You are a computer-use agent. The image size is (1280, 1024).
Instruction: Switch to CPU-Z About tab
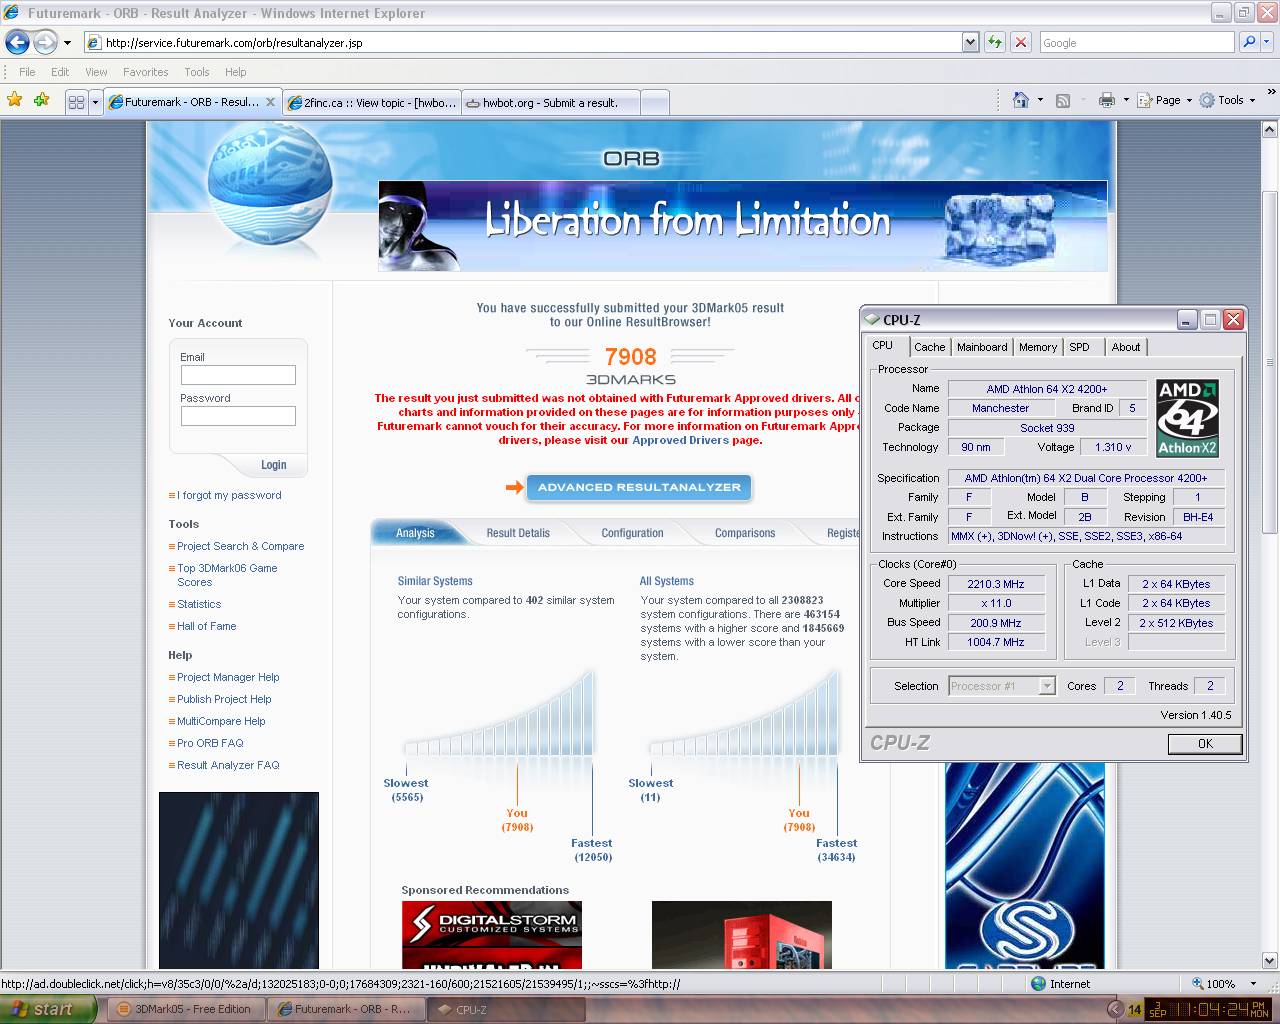click(1126, 347)
